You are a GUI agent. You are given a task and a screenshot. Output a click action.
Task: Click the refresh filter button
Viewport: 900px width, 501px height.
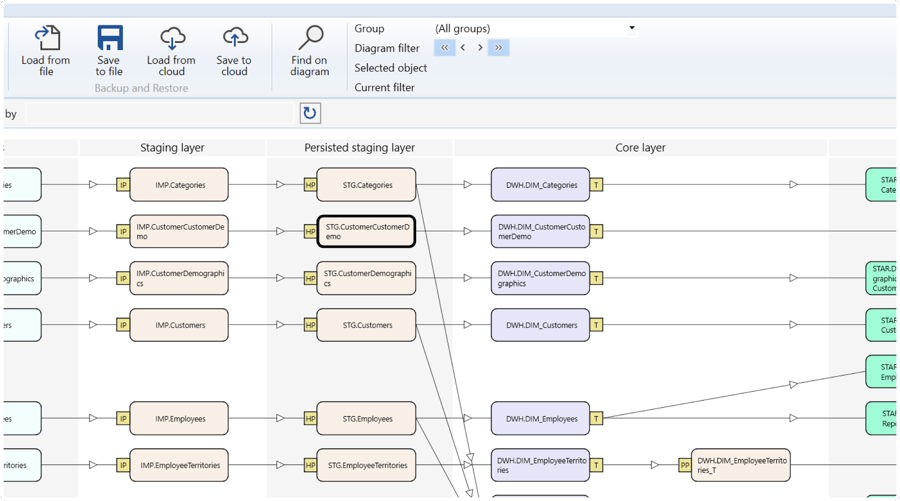[310, 113]
